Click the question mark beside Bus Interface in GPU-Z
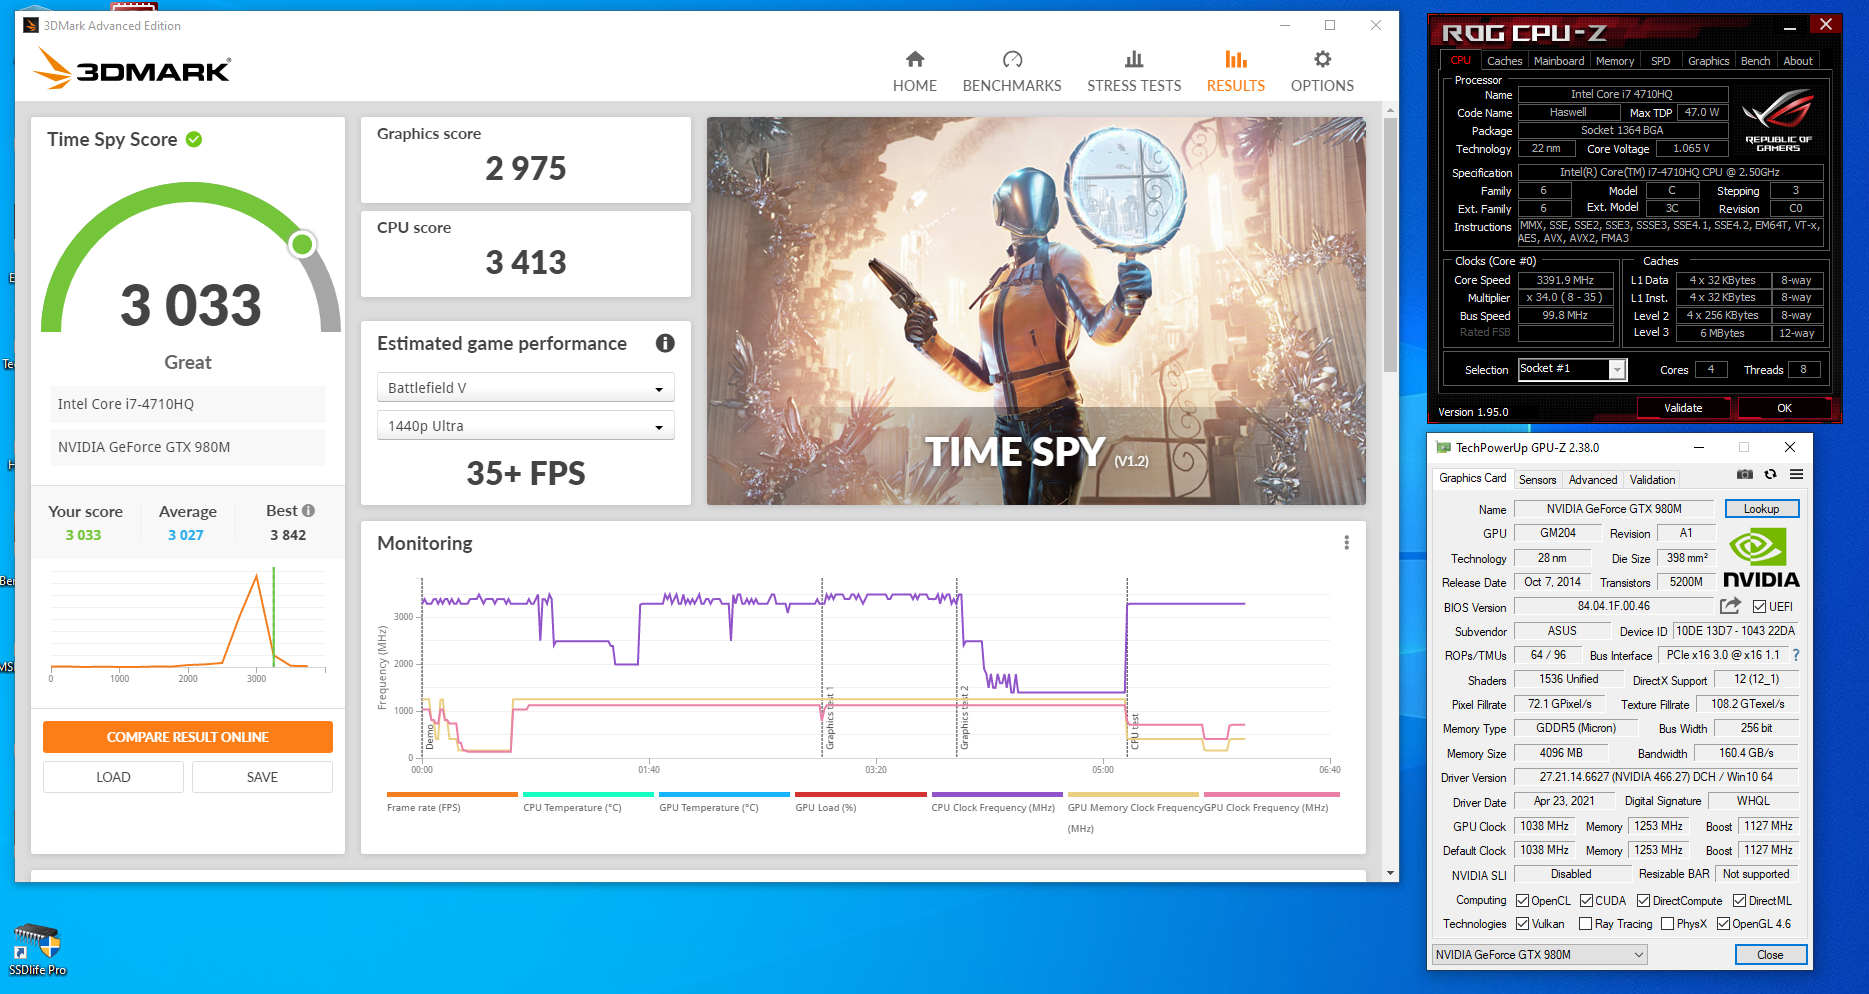Viewport: 1869px width, 994px height. click(x=1796, y=655)
